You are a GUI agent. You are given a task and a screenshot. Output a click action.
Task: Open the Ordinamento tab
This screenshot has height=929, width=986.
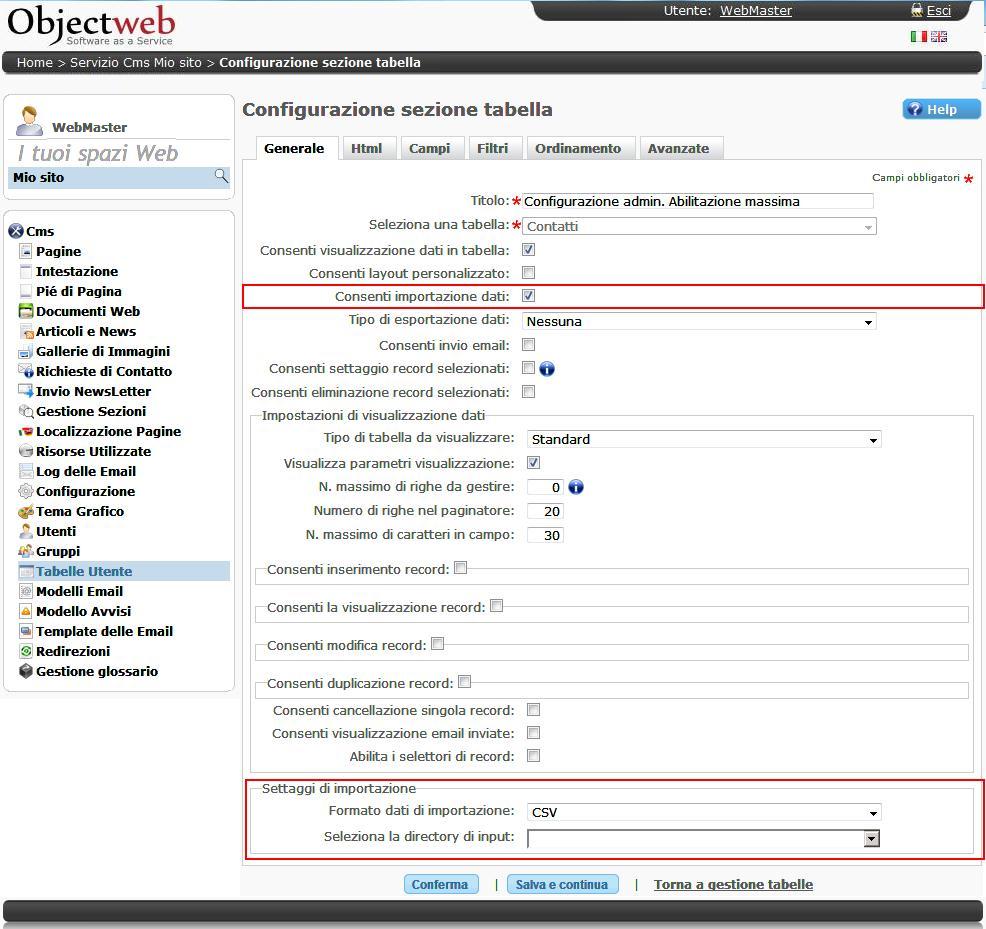coord(578,148)
